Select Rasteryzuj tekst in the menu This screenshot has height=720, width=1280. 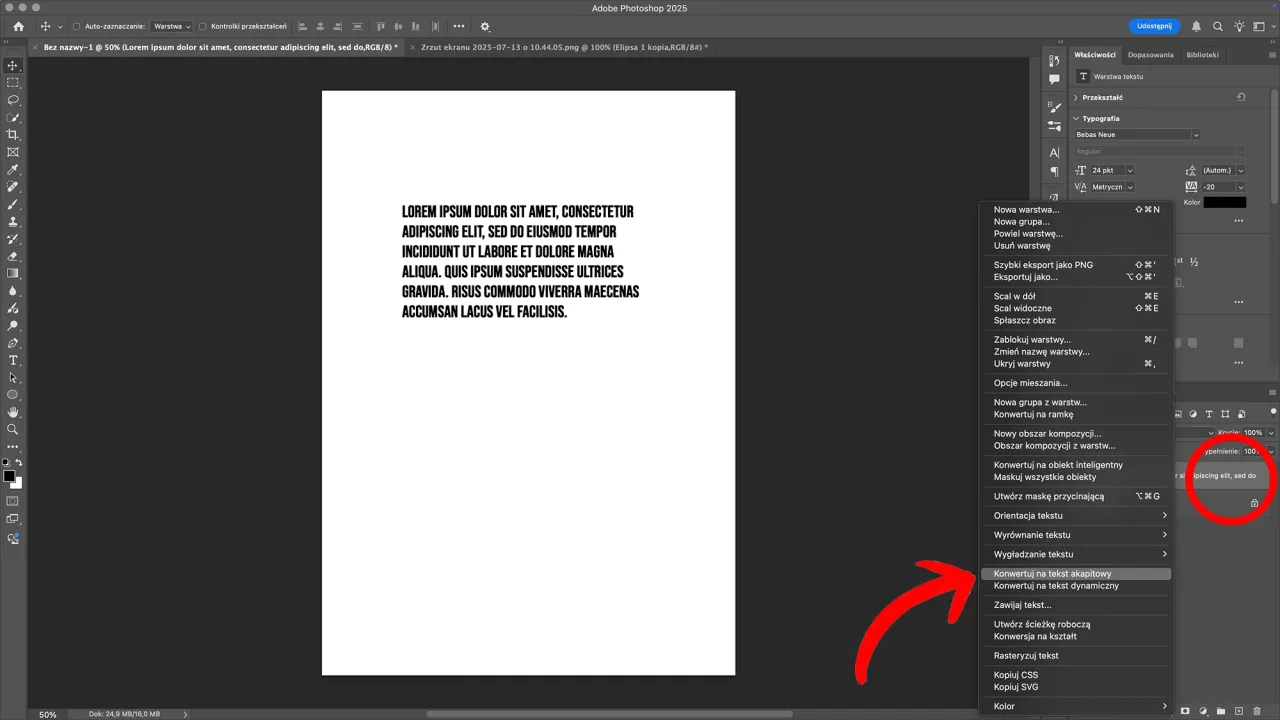[x=1026, y=655]
